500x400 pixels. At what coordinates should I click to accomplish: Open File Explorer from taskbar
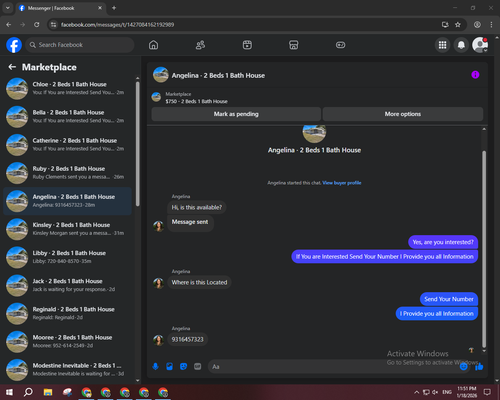[x=48, y=392]
